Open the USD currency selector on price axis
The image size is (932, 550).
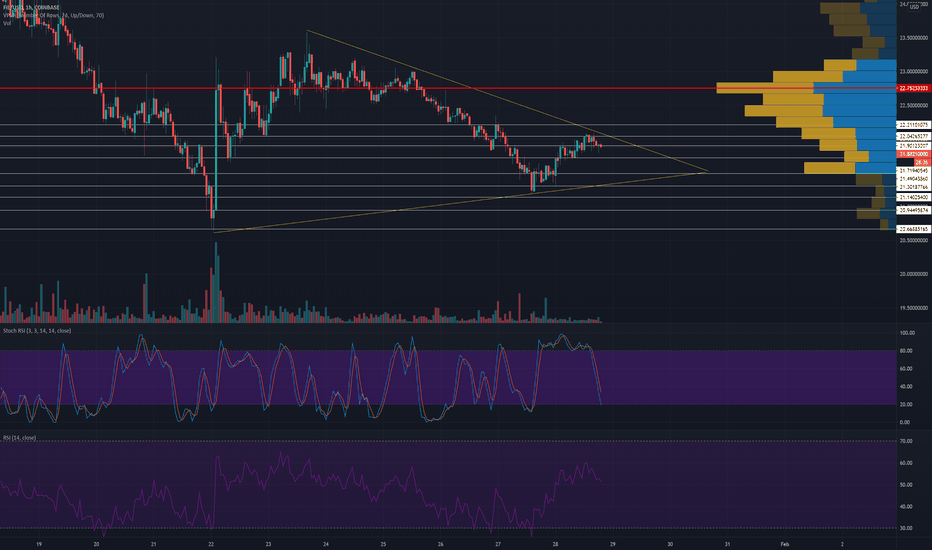[x=914, y=7]
